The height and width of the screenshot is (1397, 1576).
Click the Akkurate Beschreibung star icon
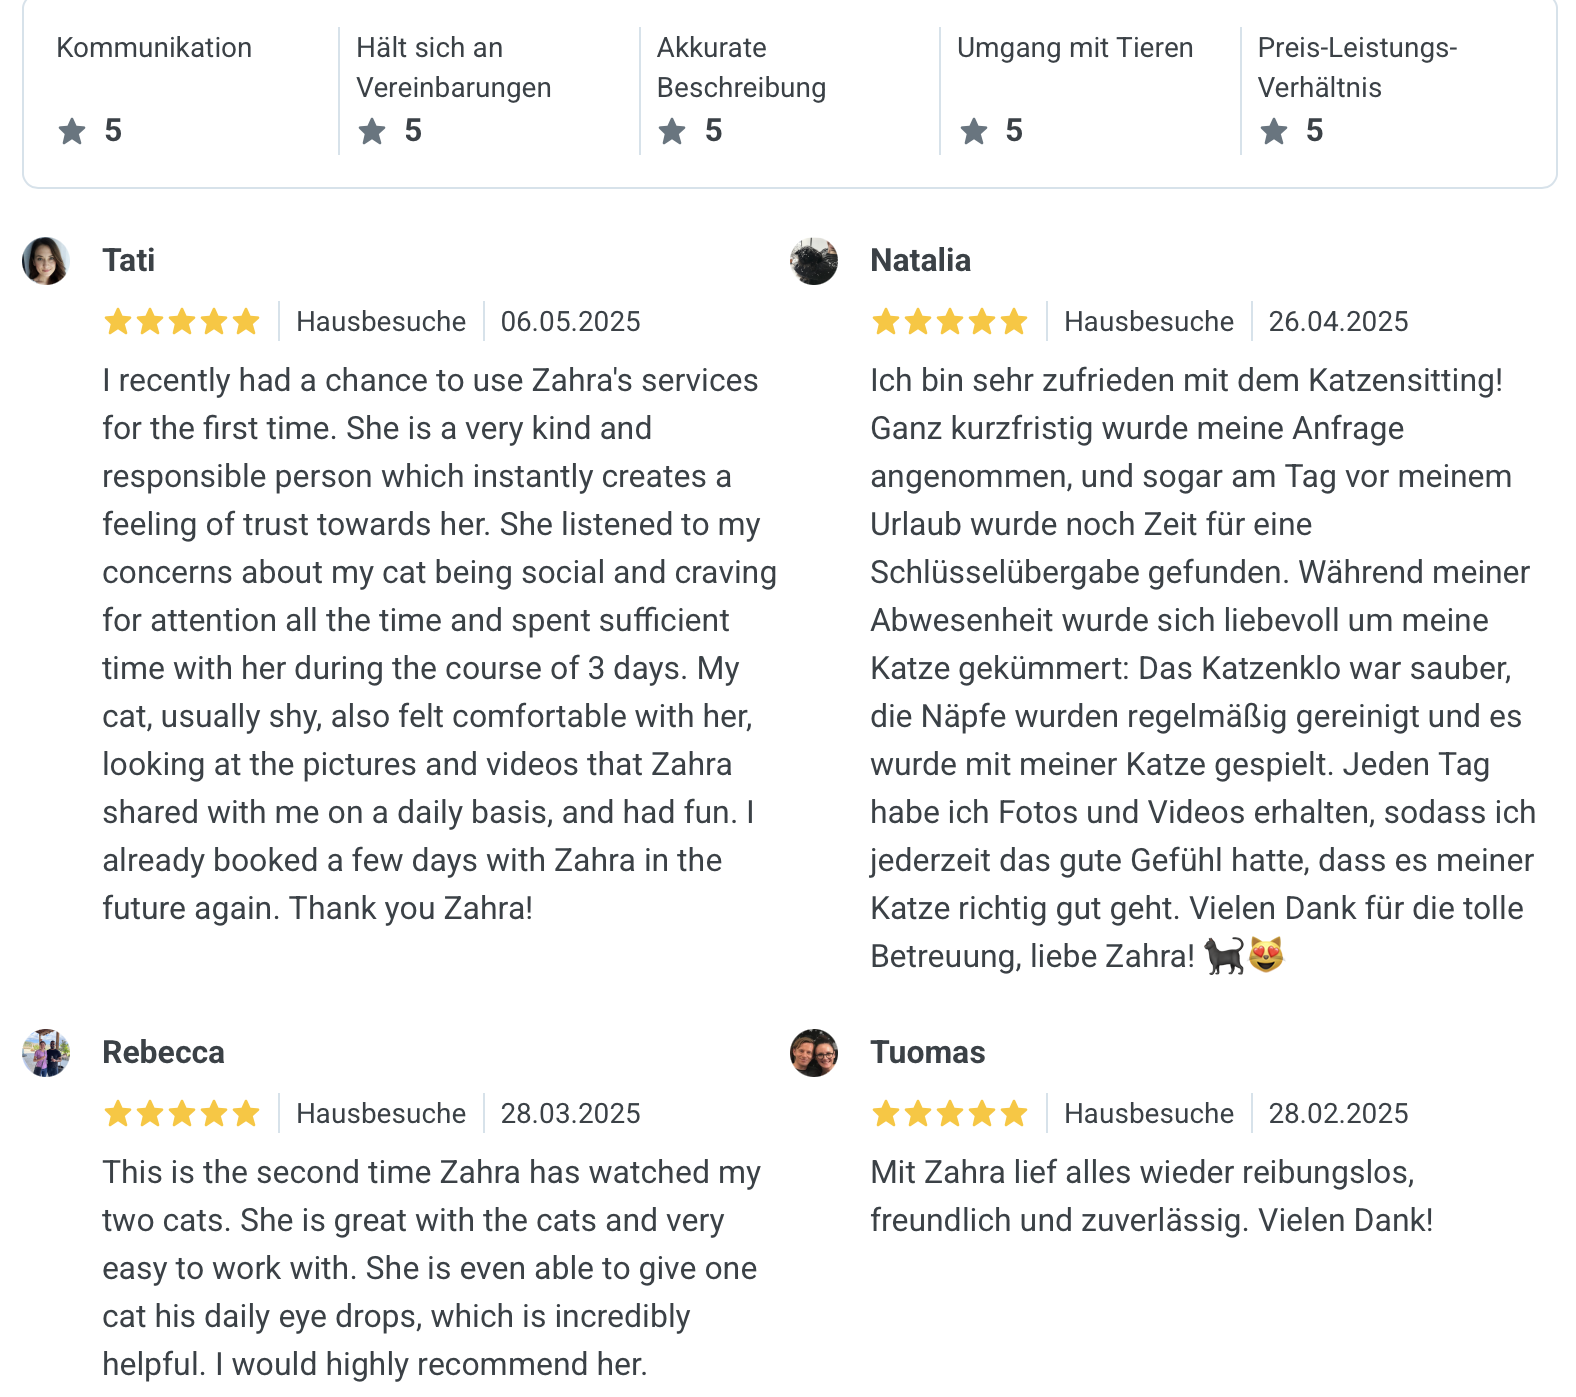(x=672, y=131)
